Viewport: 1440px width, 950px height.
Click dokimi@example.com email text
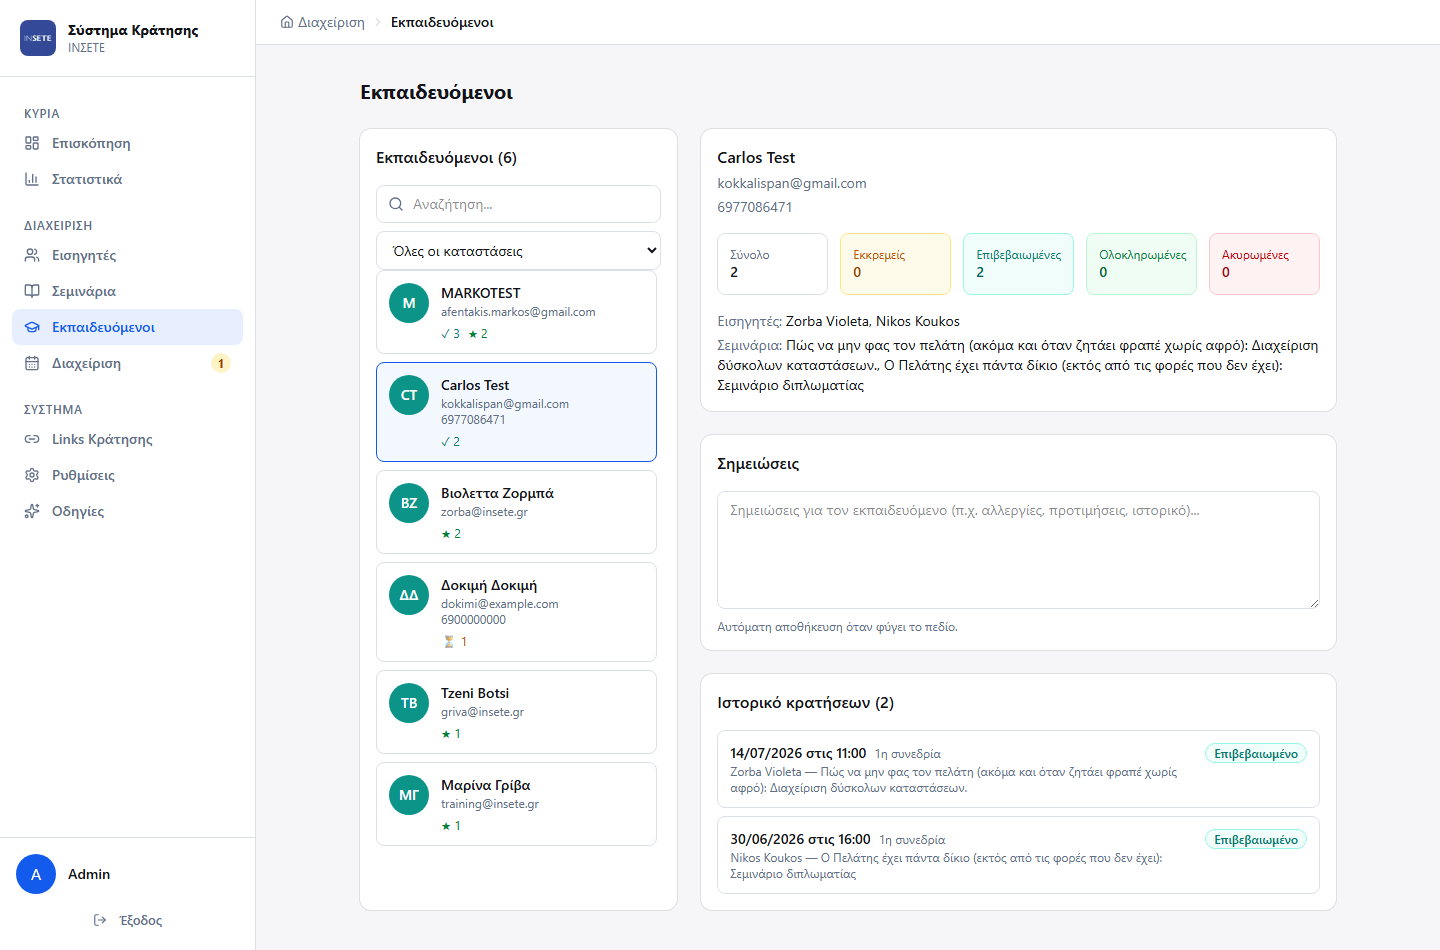500,604
